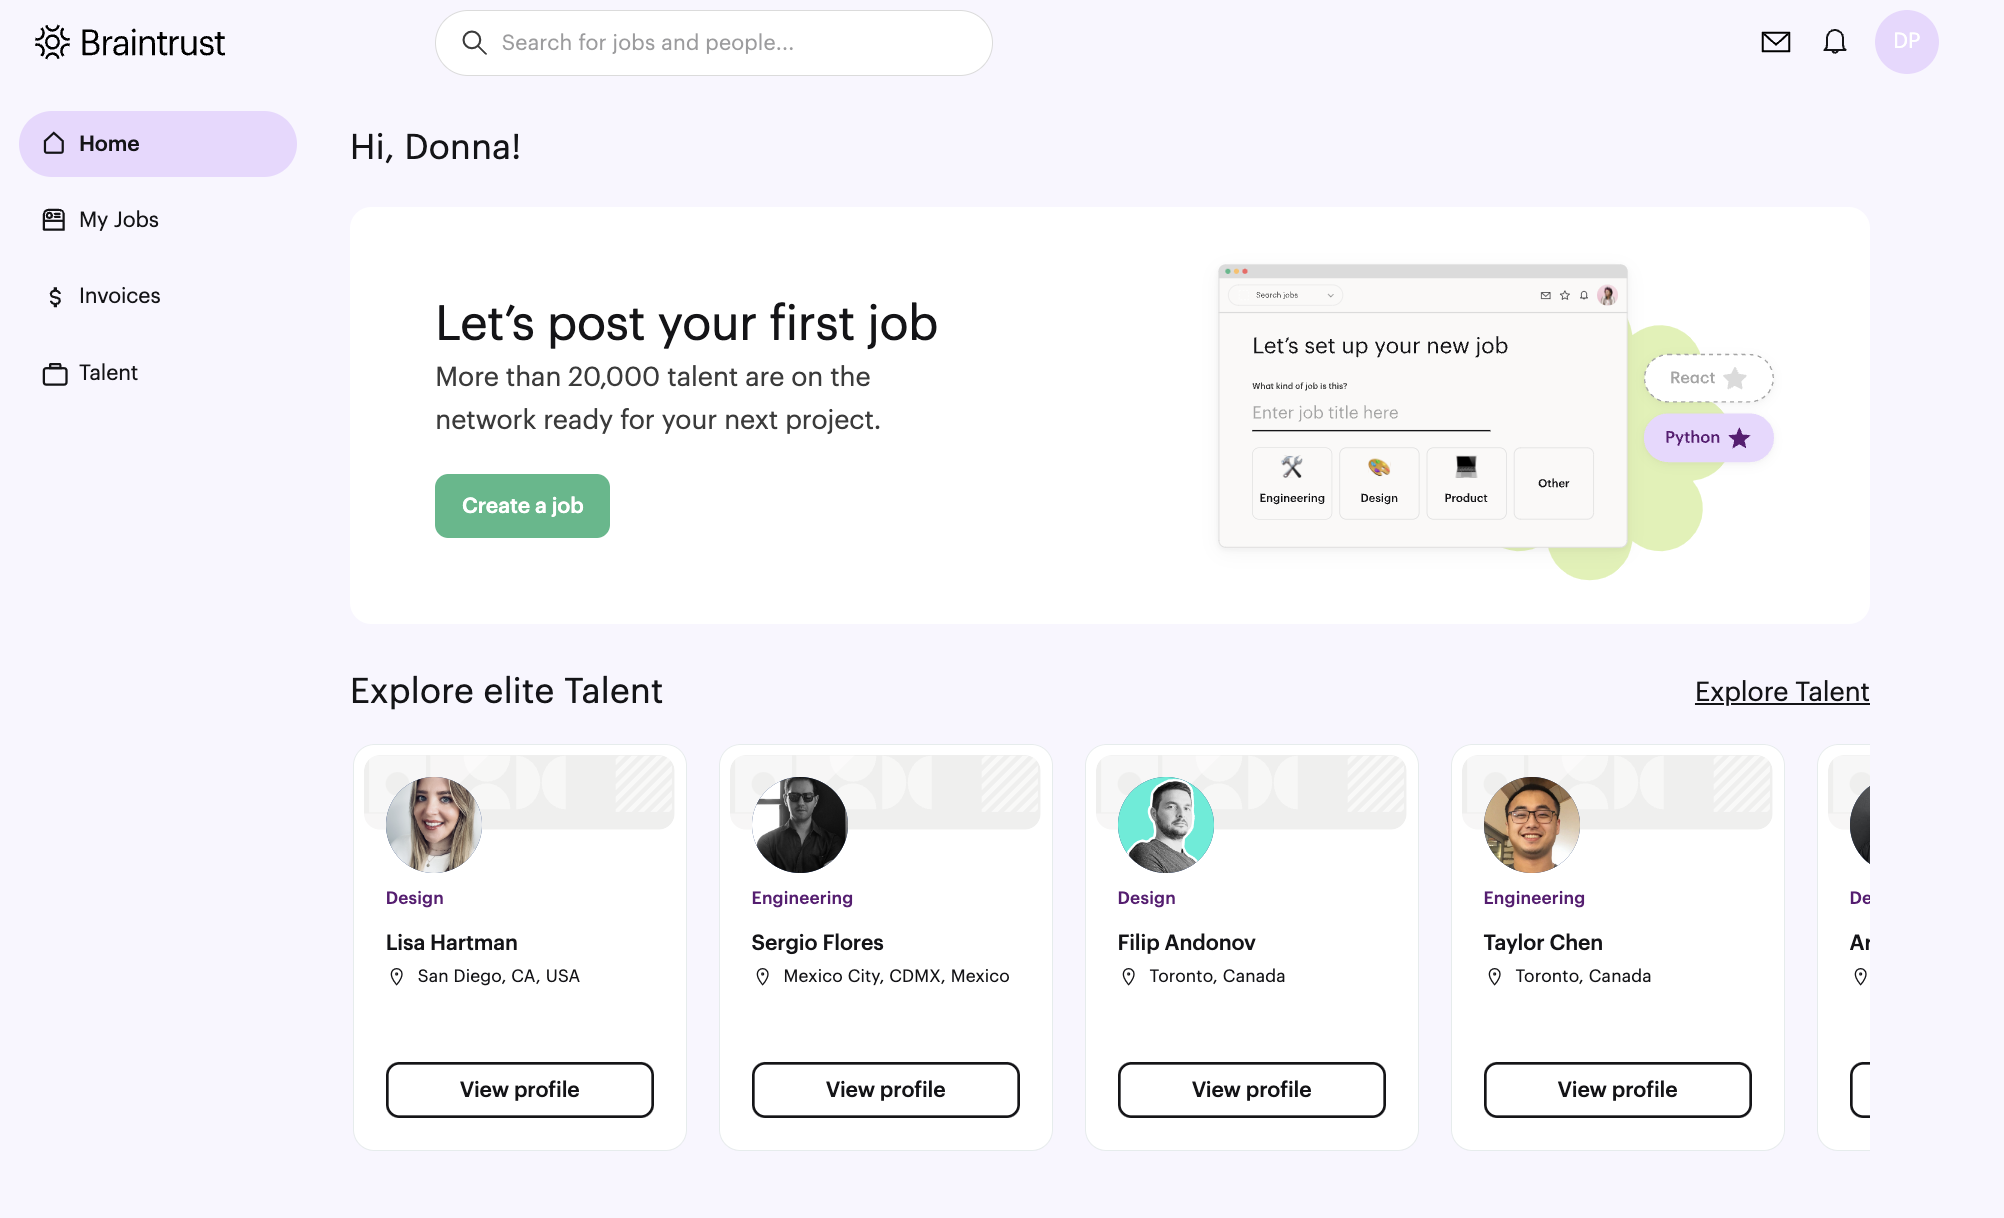Click the Home house icon
Viewport: 2004px width, 1218px height.
coord(54,144)
